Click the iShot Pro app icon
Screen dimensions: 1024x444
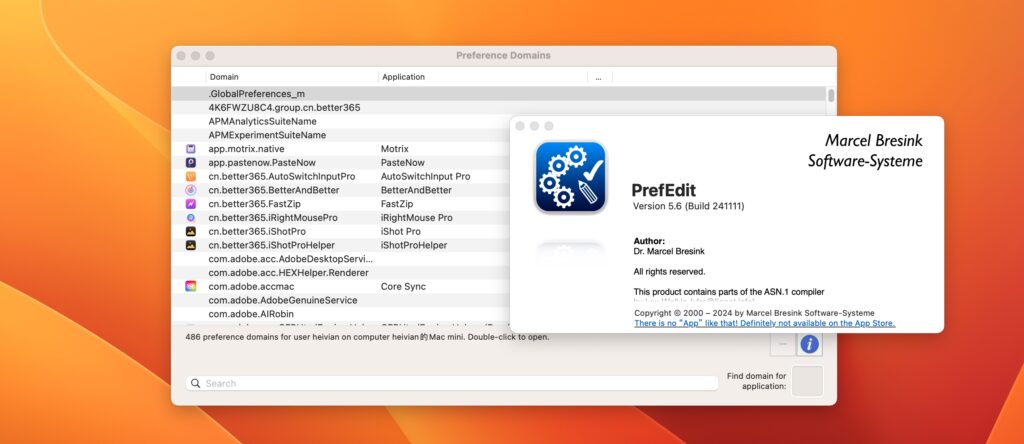pos(191,231)
